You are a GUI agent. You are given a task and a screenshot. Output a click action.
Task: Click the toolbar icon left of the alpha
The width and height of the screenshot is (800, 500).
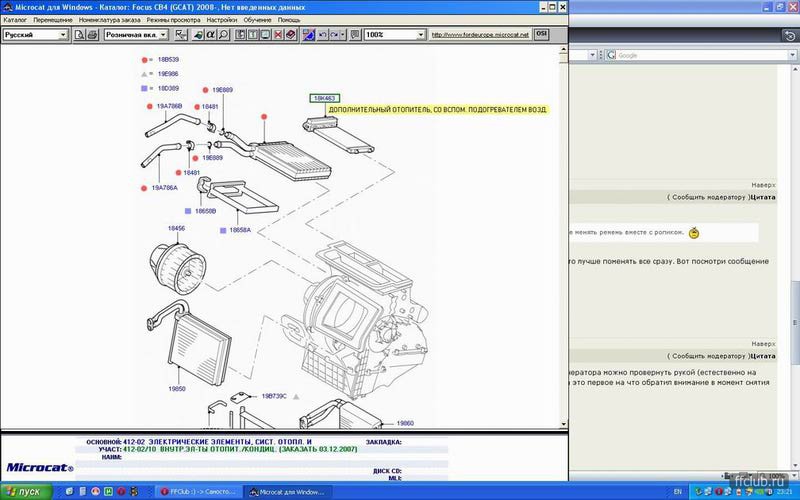(198, 35)
